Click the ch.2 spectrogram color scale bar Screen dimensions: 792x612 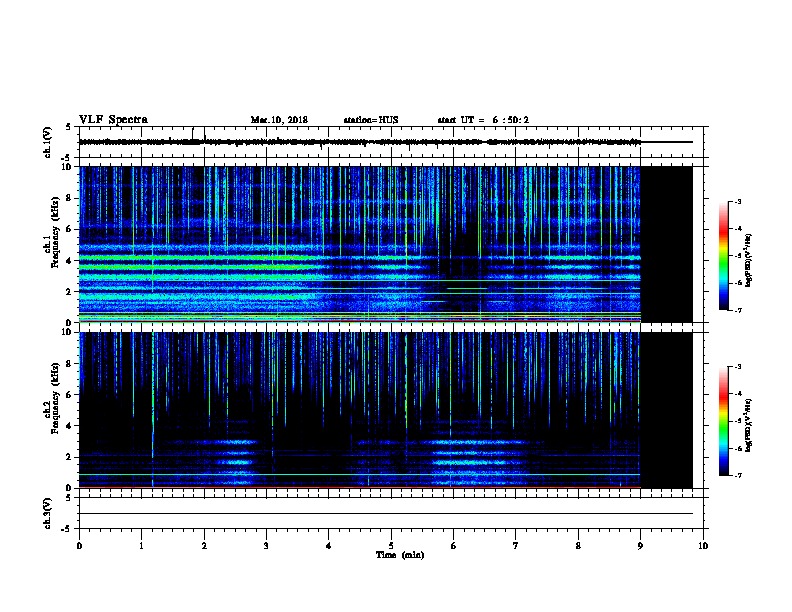723,421
